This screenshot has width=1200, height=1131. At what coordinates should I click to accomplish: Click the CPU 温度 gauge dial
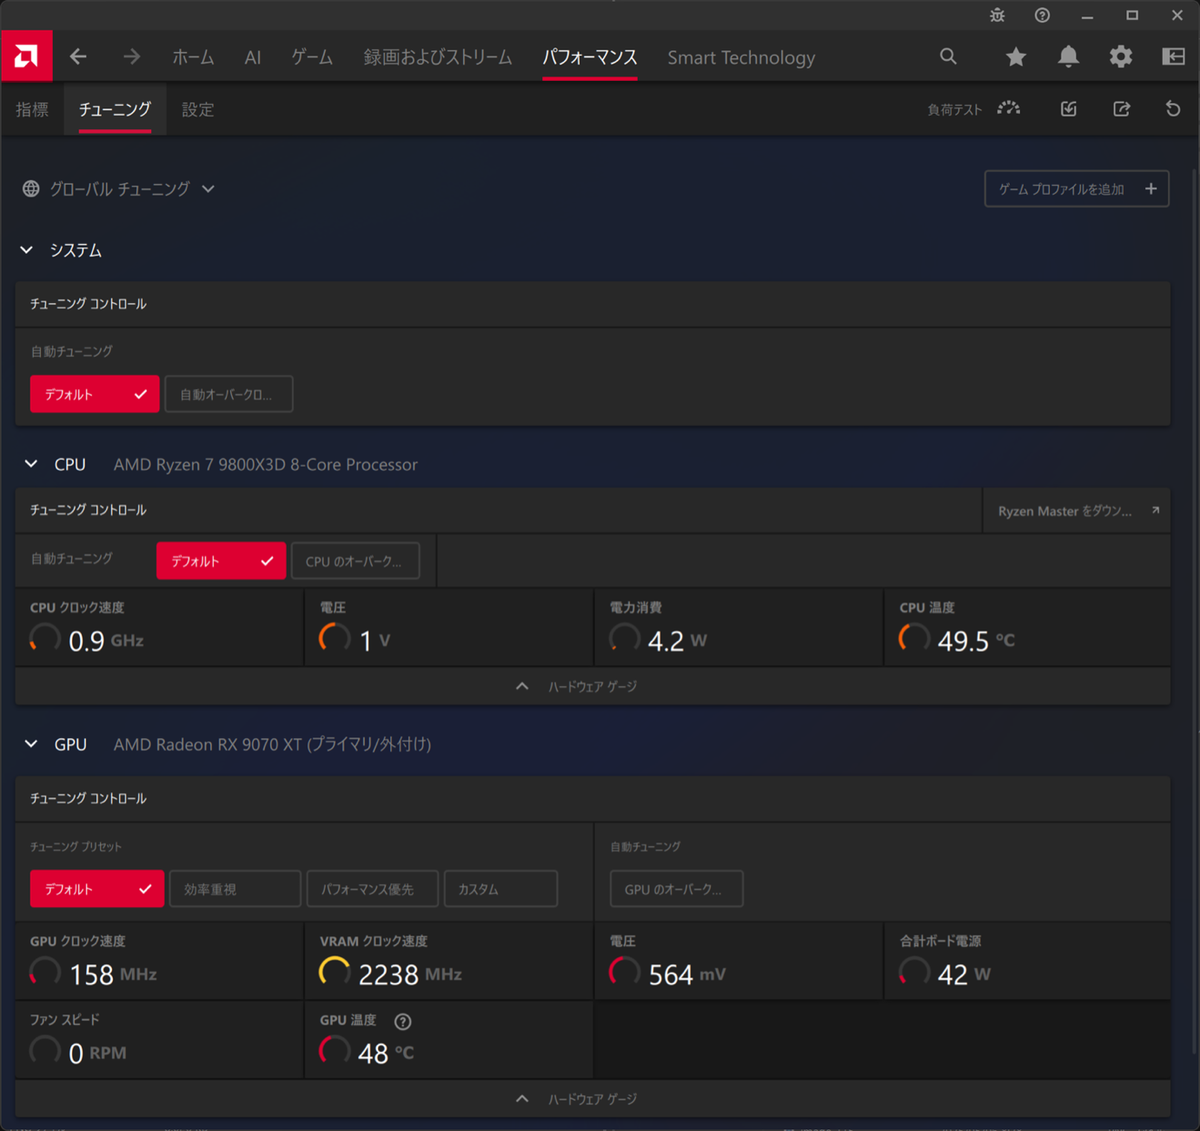coord(914,638)
